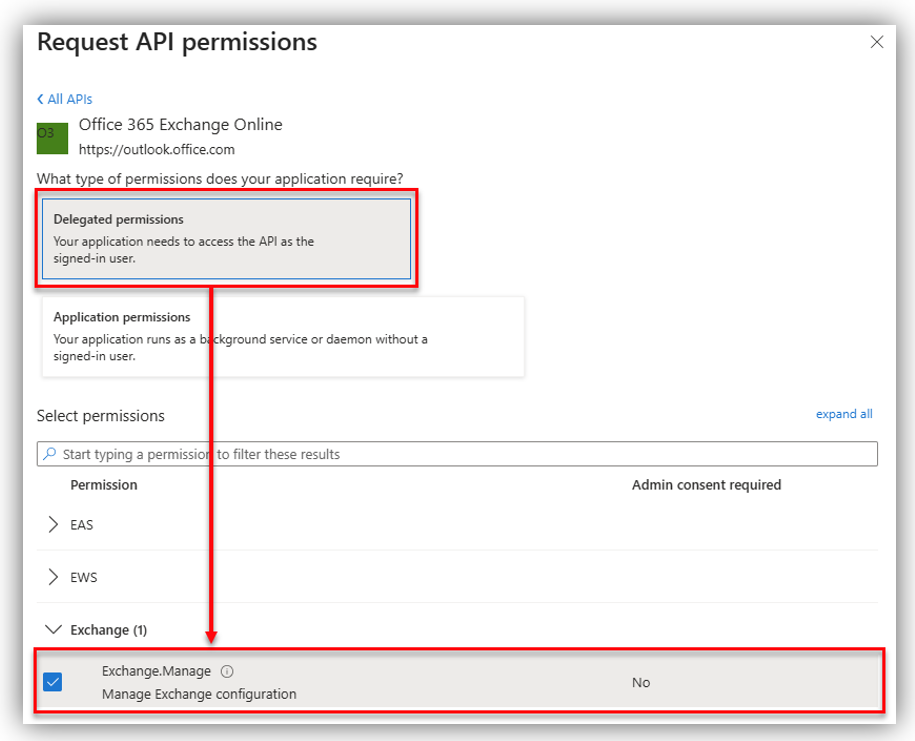Click the https://outlook.office.com URL text
Viewport: 915px width, 741px height.
[x=156, y=149]
